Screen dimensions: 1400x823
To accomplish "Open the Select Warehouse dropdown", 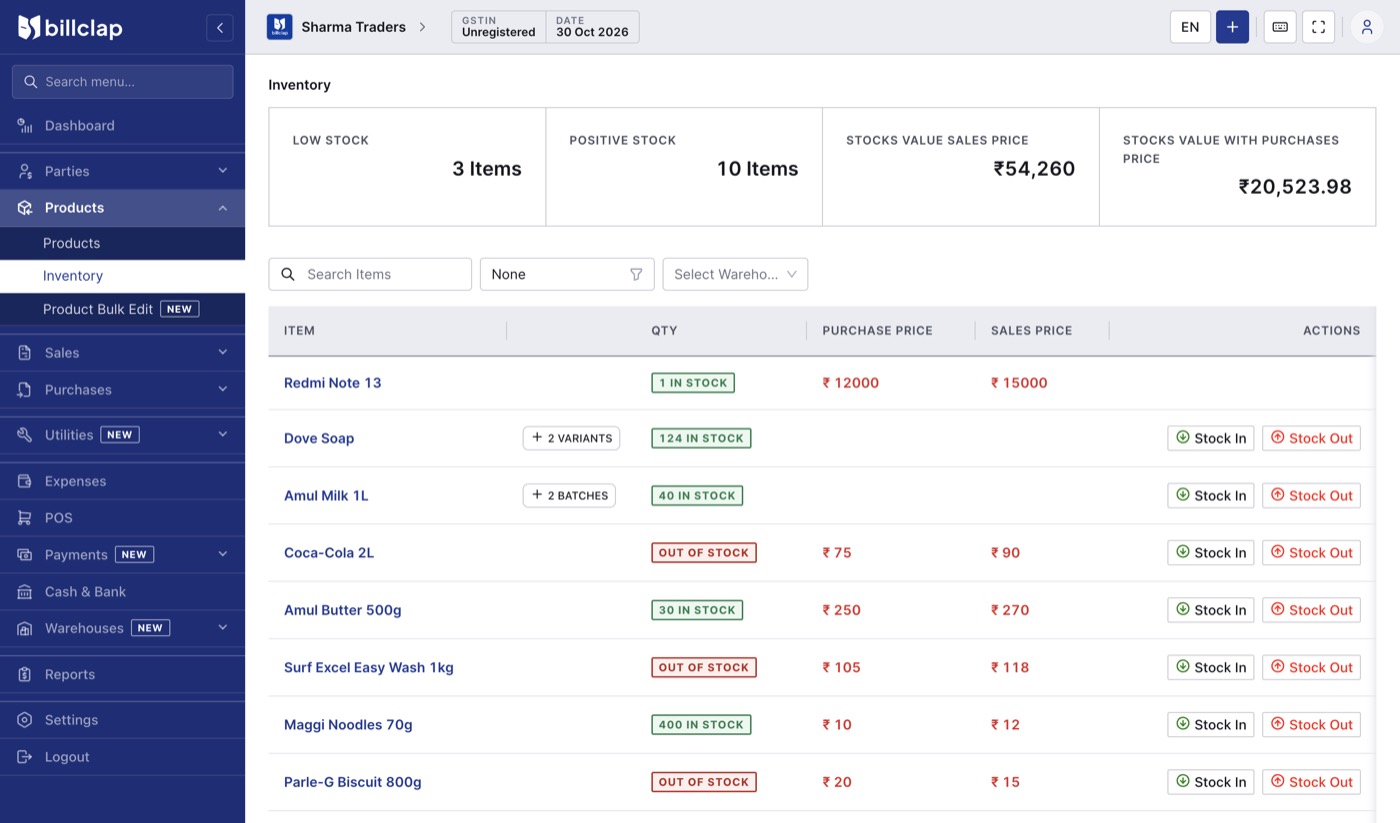I will click(735, 274).
